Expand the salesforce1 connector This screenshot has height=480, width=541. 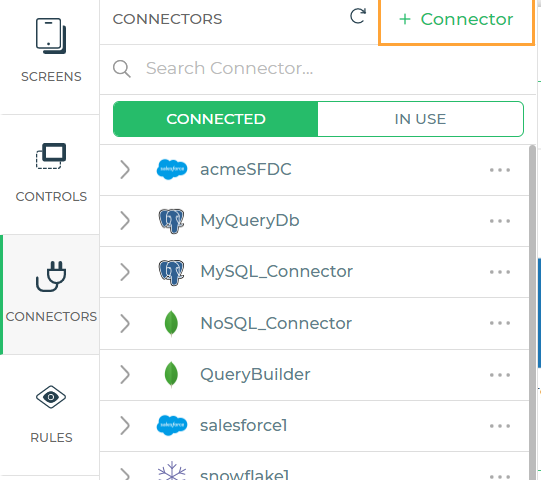coord(125,425)
